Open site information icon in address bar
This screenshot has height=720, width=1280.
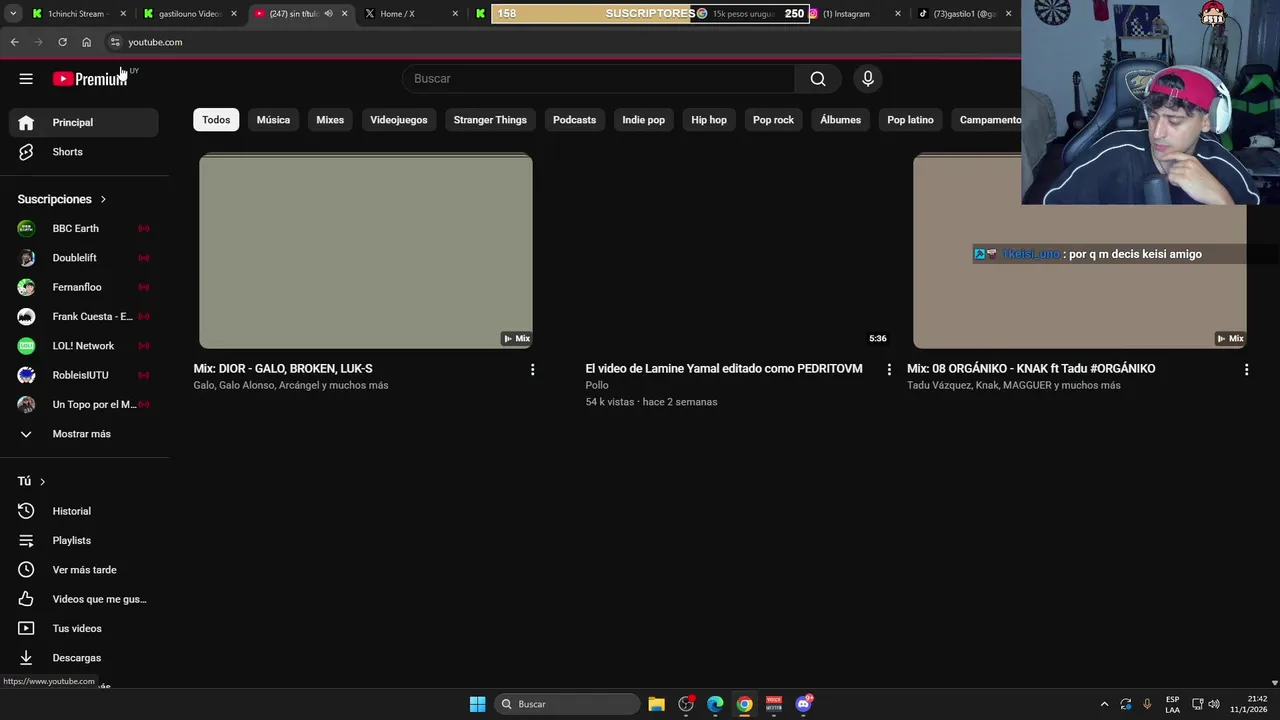tap(115, 42)
